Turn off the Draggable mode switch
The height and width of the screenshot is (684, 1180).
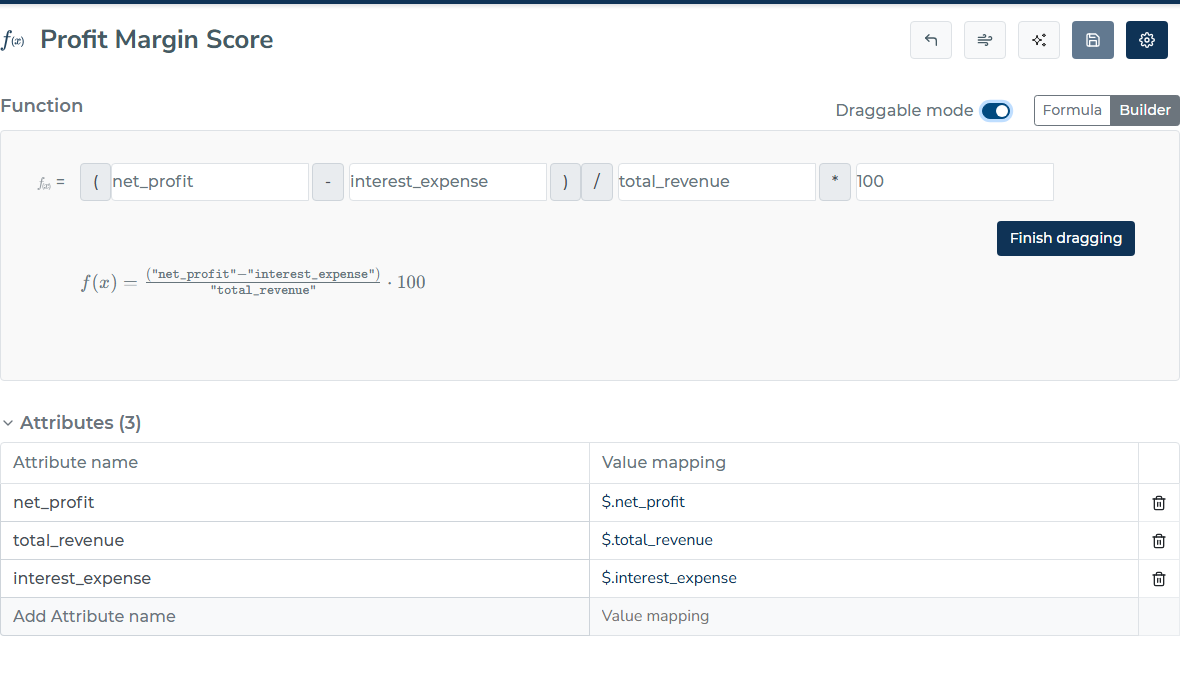coord(996,111)
